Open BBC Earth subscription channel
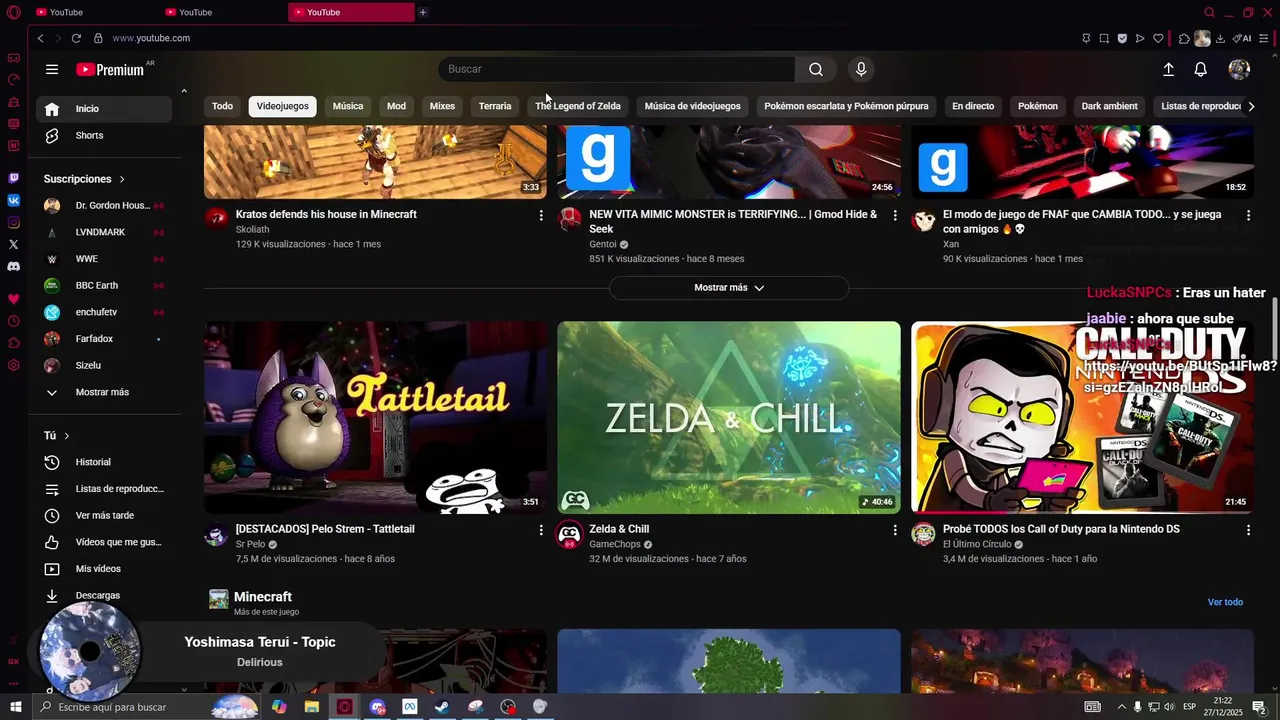 point(104,285)
